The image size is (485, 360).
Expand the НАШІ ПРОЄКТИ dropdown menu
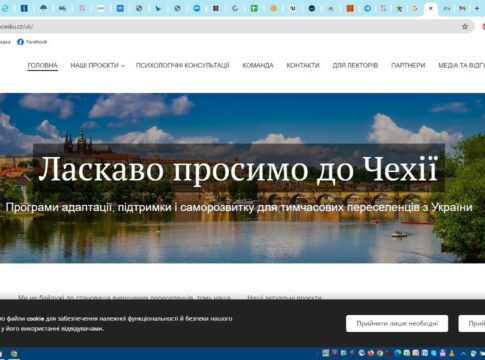97,65
